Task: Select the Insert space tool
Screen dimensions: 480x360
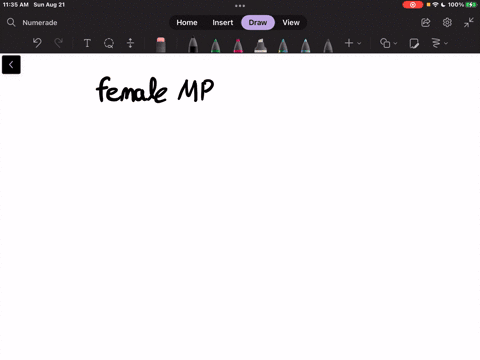Action: point(130,43)
